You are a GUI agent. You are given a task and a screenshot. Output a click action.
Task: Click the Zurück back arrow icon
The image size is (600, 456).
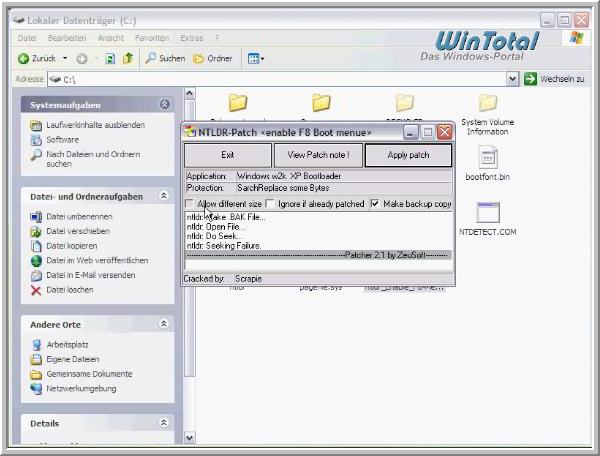click(x=23, y=59)
